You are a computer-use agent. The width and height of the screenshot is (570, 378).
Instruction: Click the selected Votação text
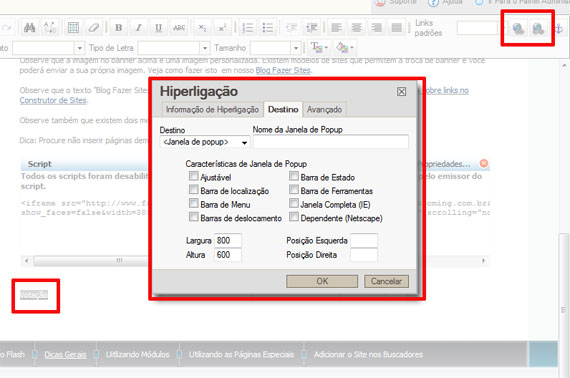coord(34,295)
